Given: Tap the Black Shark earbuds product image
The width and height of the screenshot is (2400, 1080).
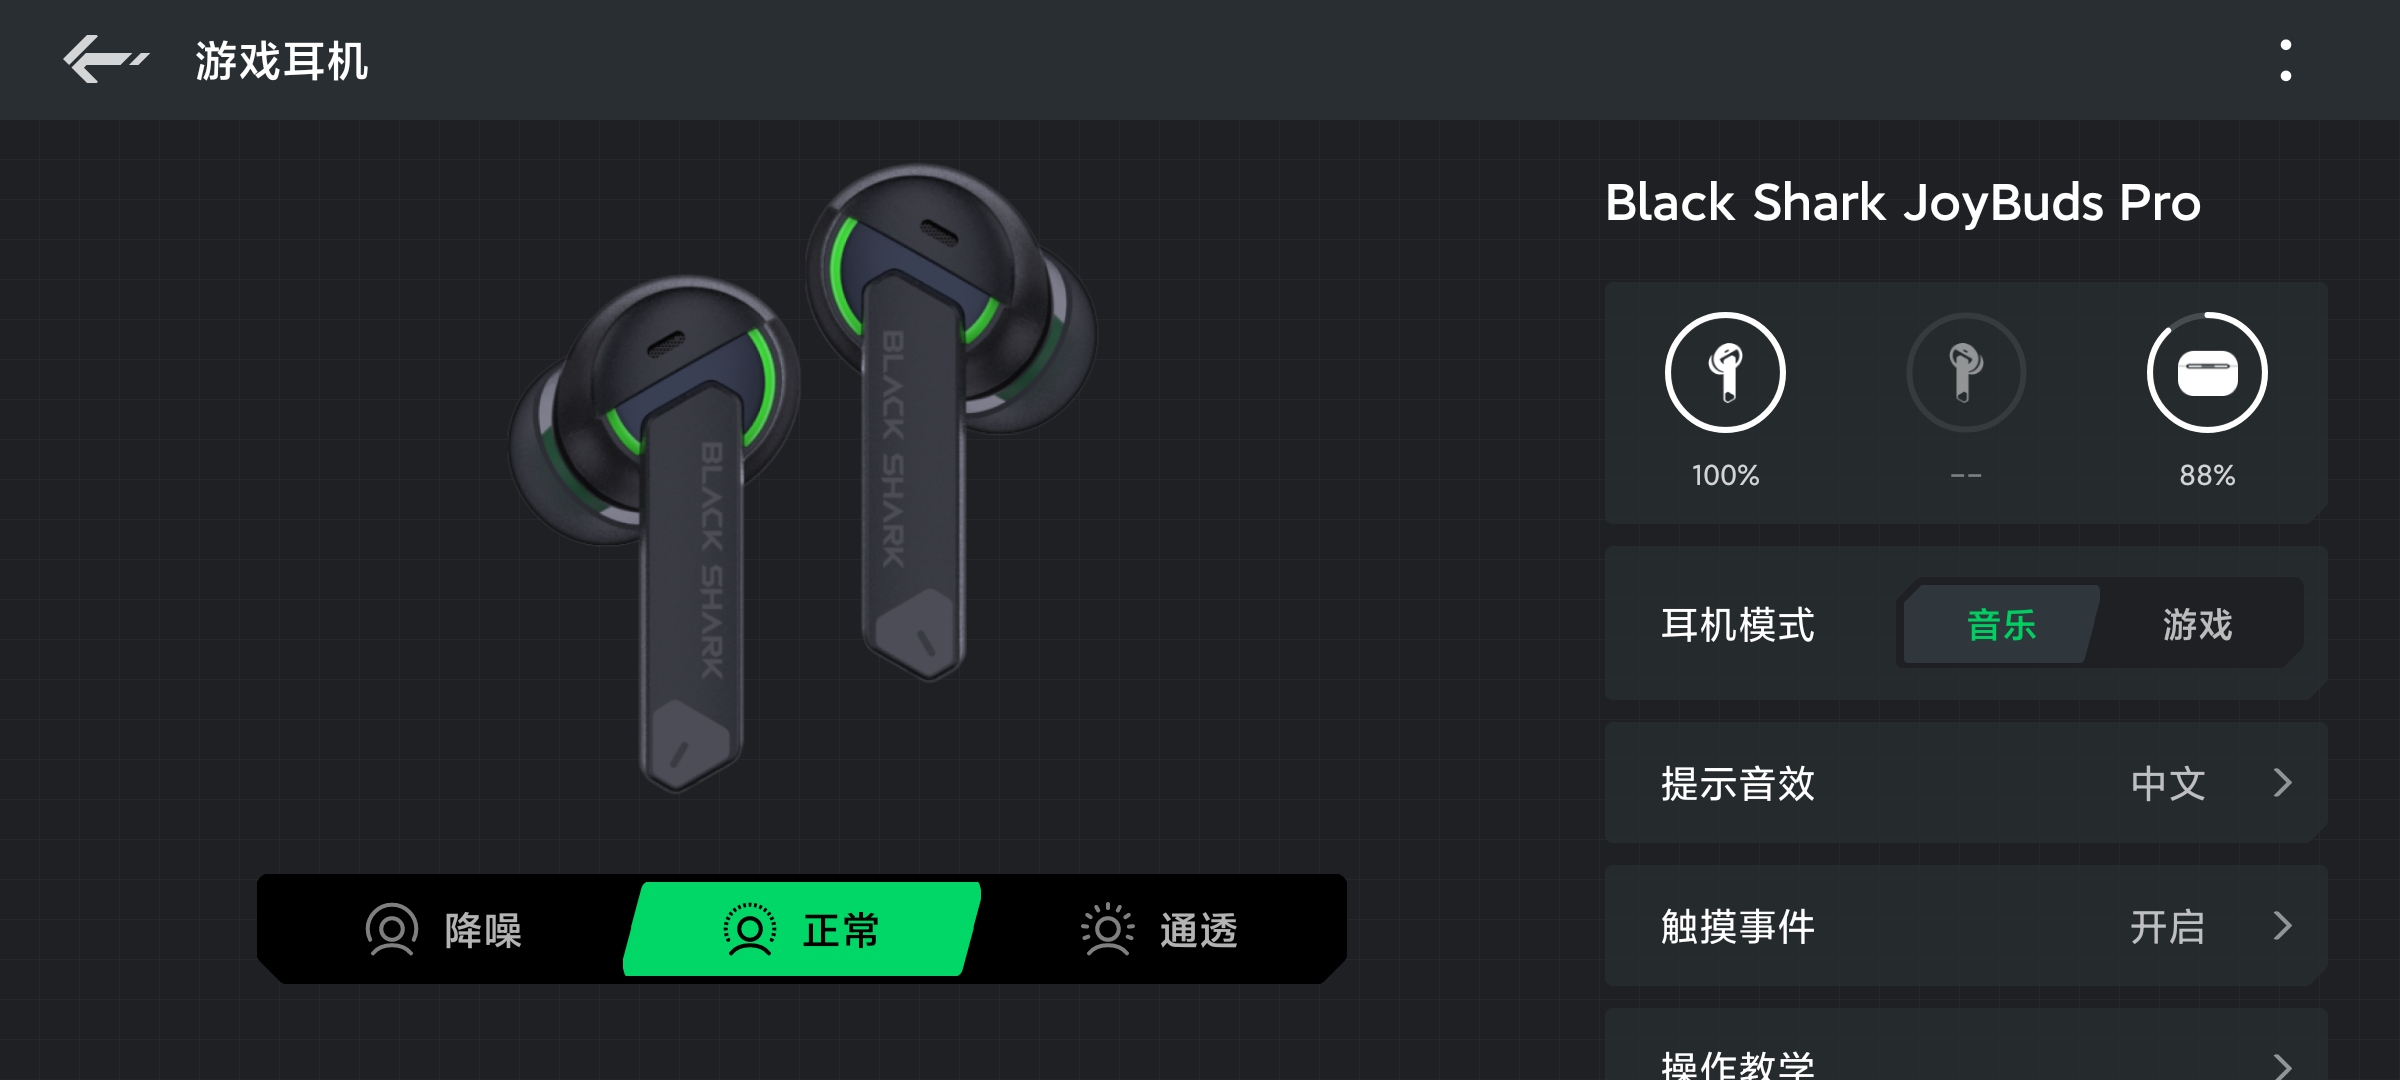Looking at the screenshot, I should point(803,478).
